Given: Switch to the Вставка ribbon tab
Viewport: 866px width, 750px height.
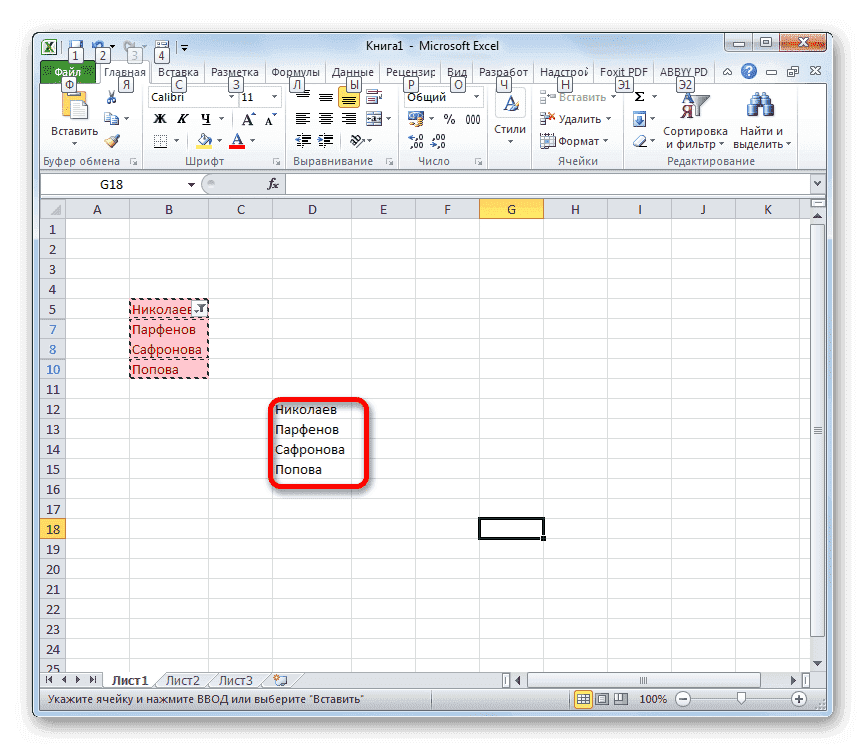Looking at the screenshot, I should pos(178,71).
